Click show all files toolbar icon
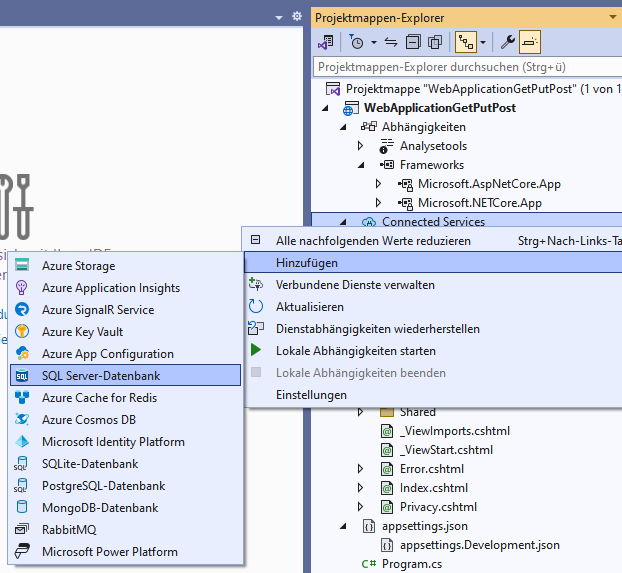Screen dimensions: 622x573 pos(435,42)
